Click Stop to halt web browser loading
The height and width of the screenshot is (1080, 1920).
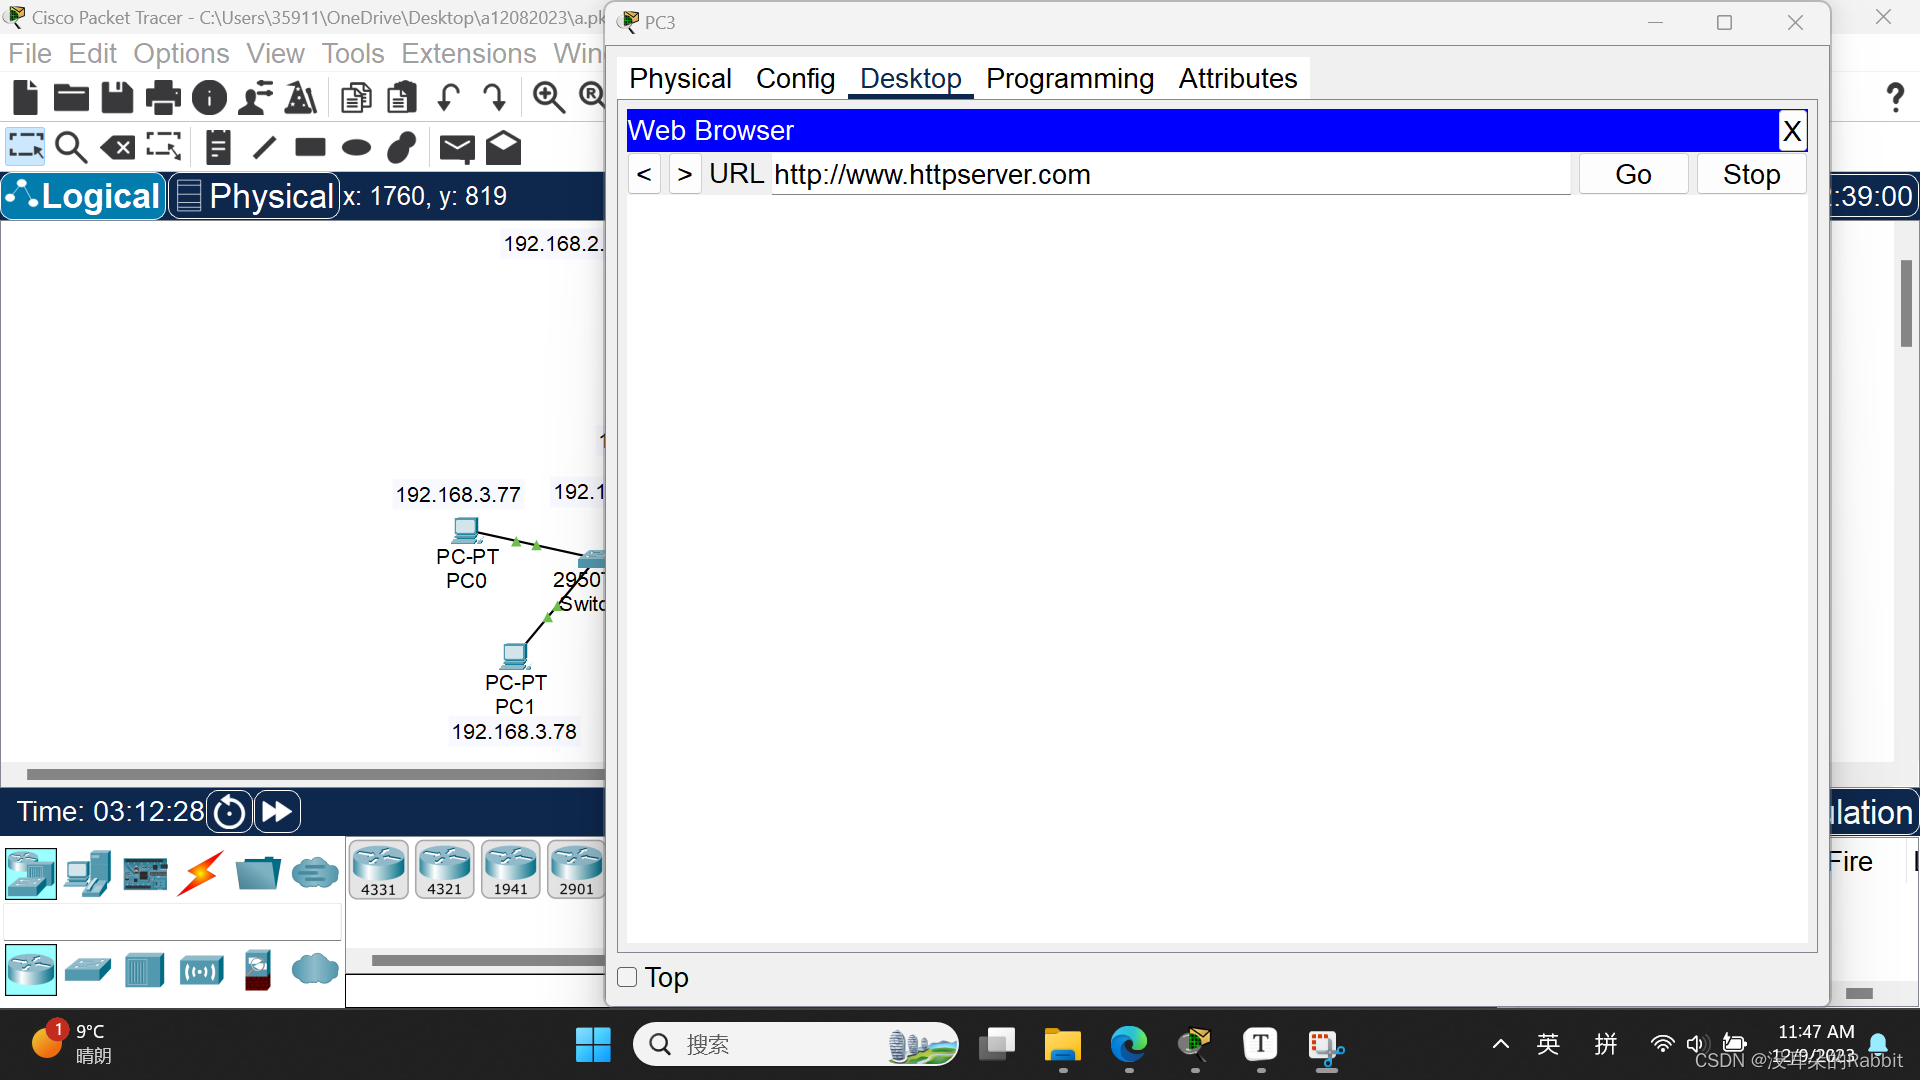tap(1751, 173)
